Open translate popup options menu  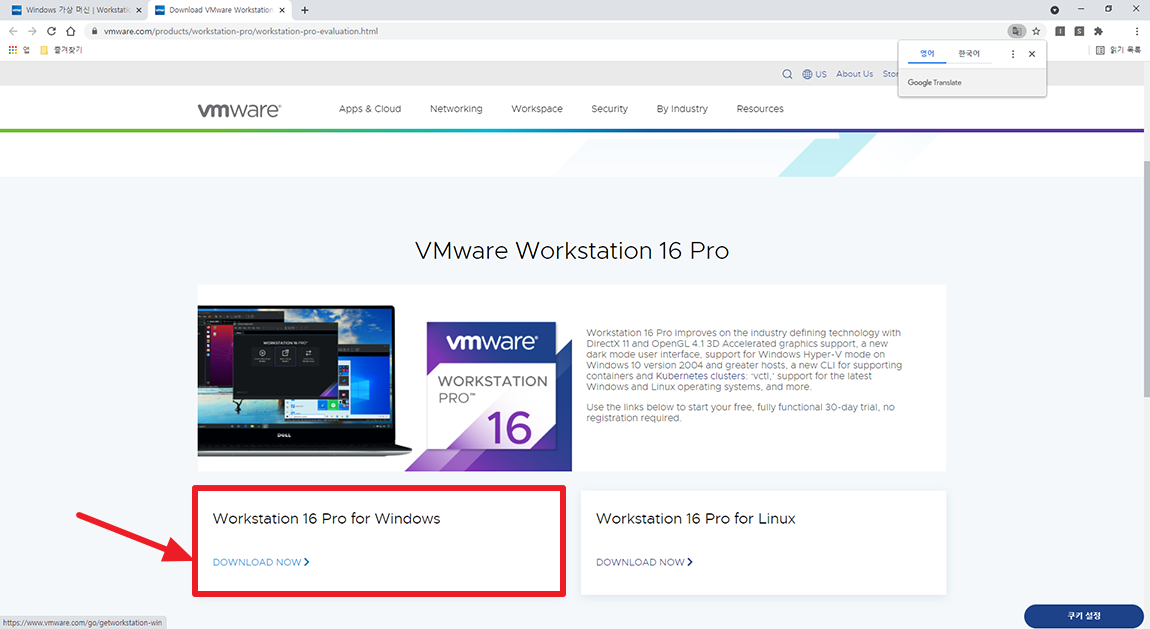pyautogui.click(x=1013, y=54)
